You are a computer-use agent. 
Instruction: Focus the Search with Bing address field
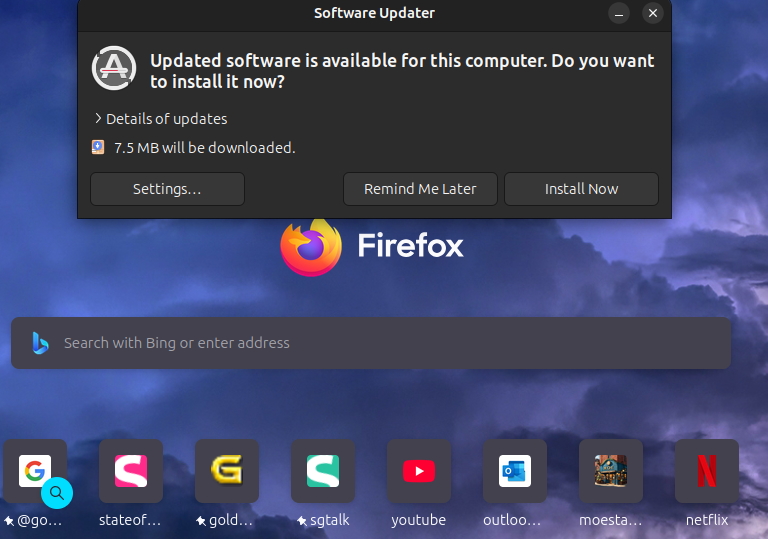pyautogui.click(x=371, y=343)
